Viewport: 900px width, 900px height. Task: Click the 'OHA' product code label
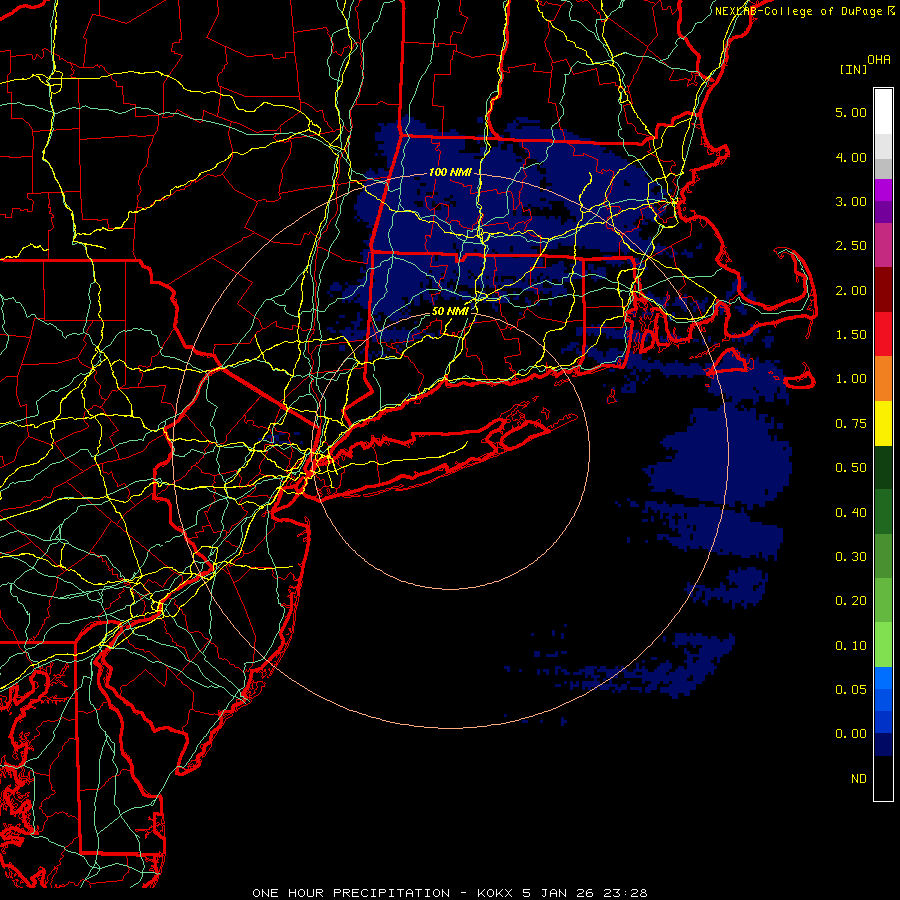point(879,60)
